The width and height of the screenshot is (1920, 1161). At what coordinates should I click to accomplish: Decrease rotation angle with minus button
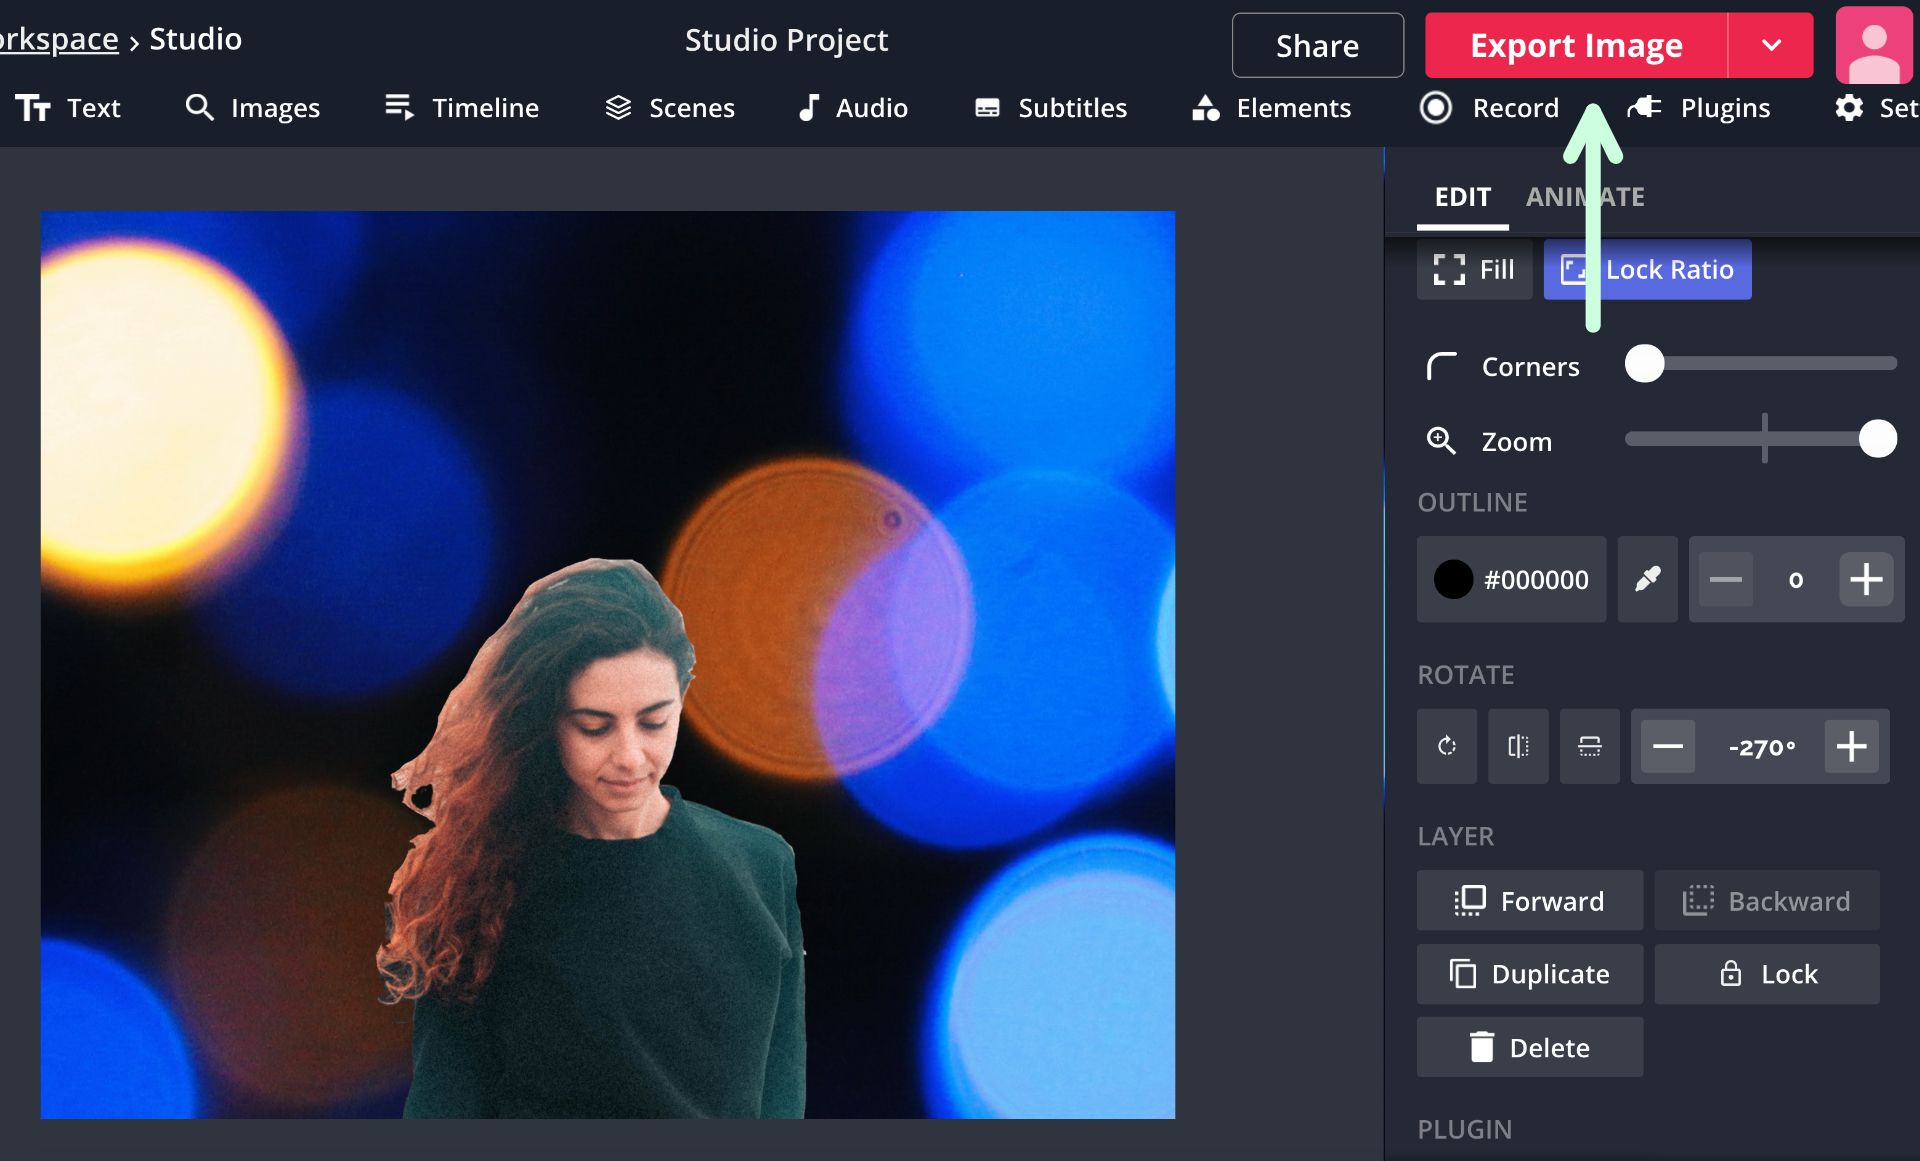click(1667, 746)
